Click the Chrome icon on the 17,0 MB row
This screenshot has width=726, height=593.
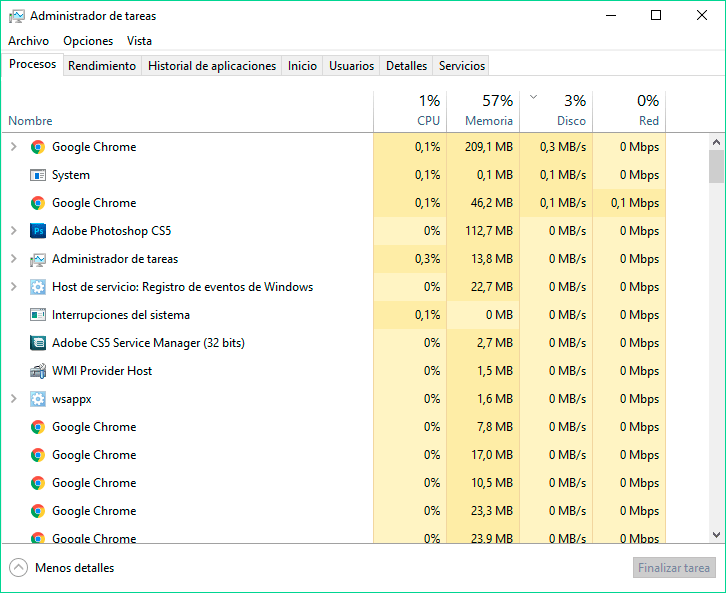tap(38, 455)
